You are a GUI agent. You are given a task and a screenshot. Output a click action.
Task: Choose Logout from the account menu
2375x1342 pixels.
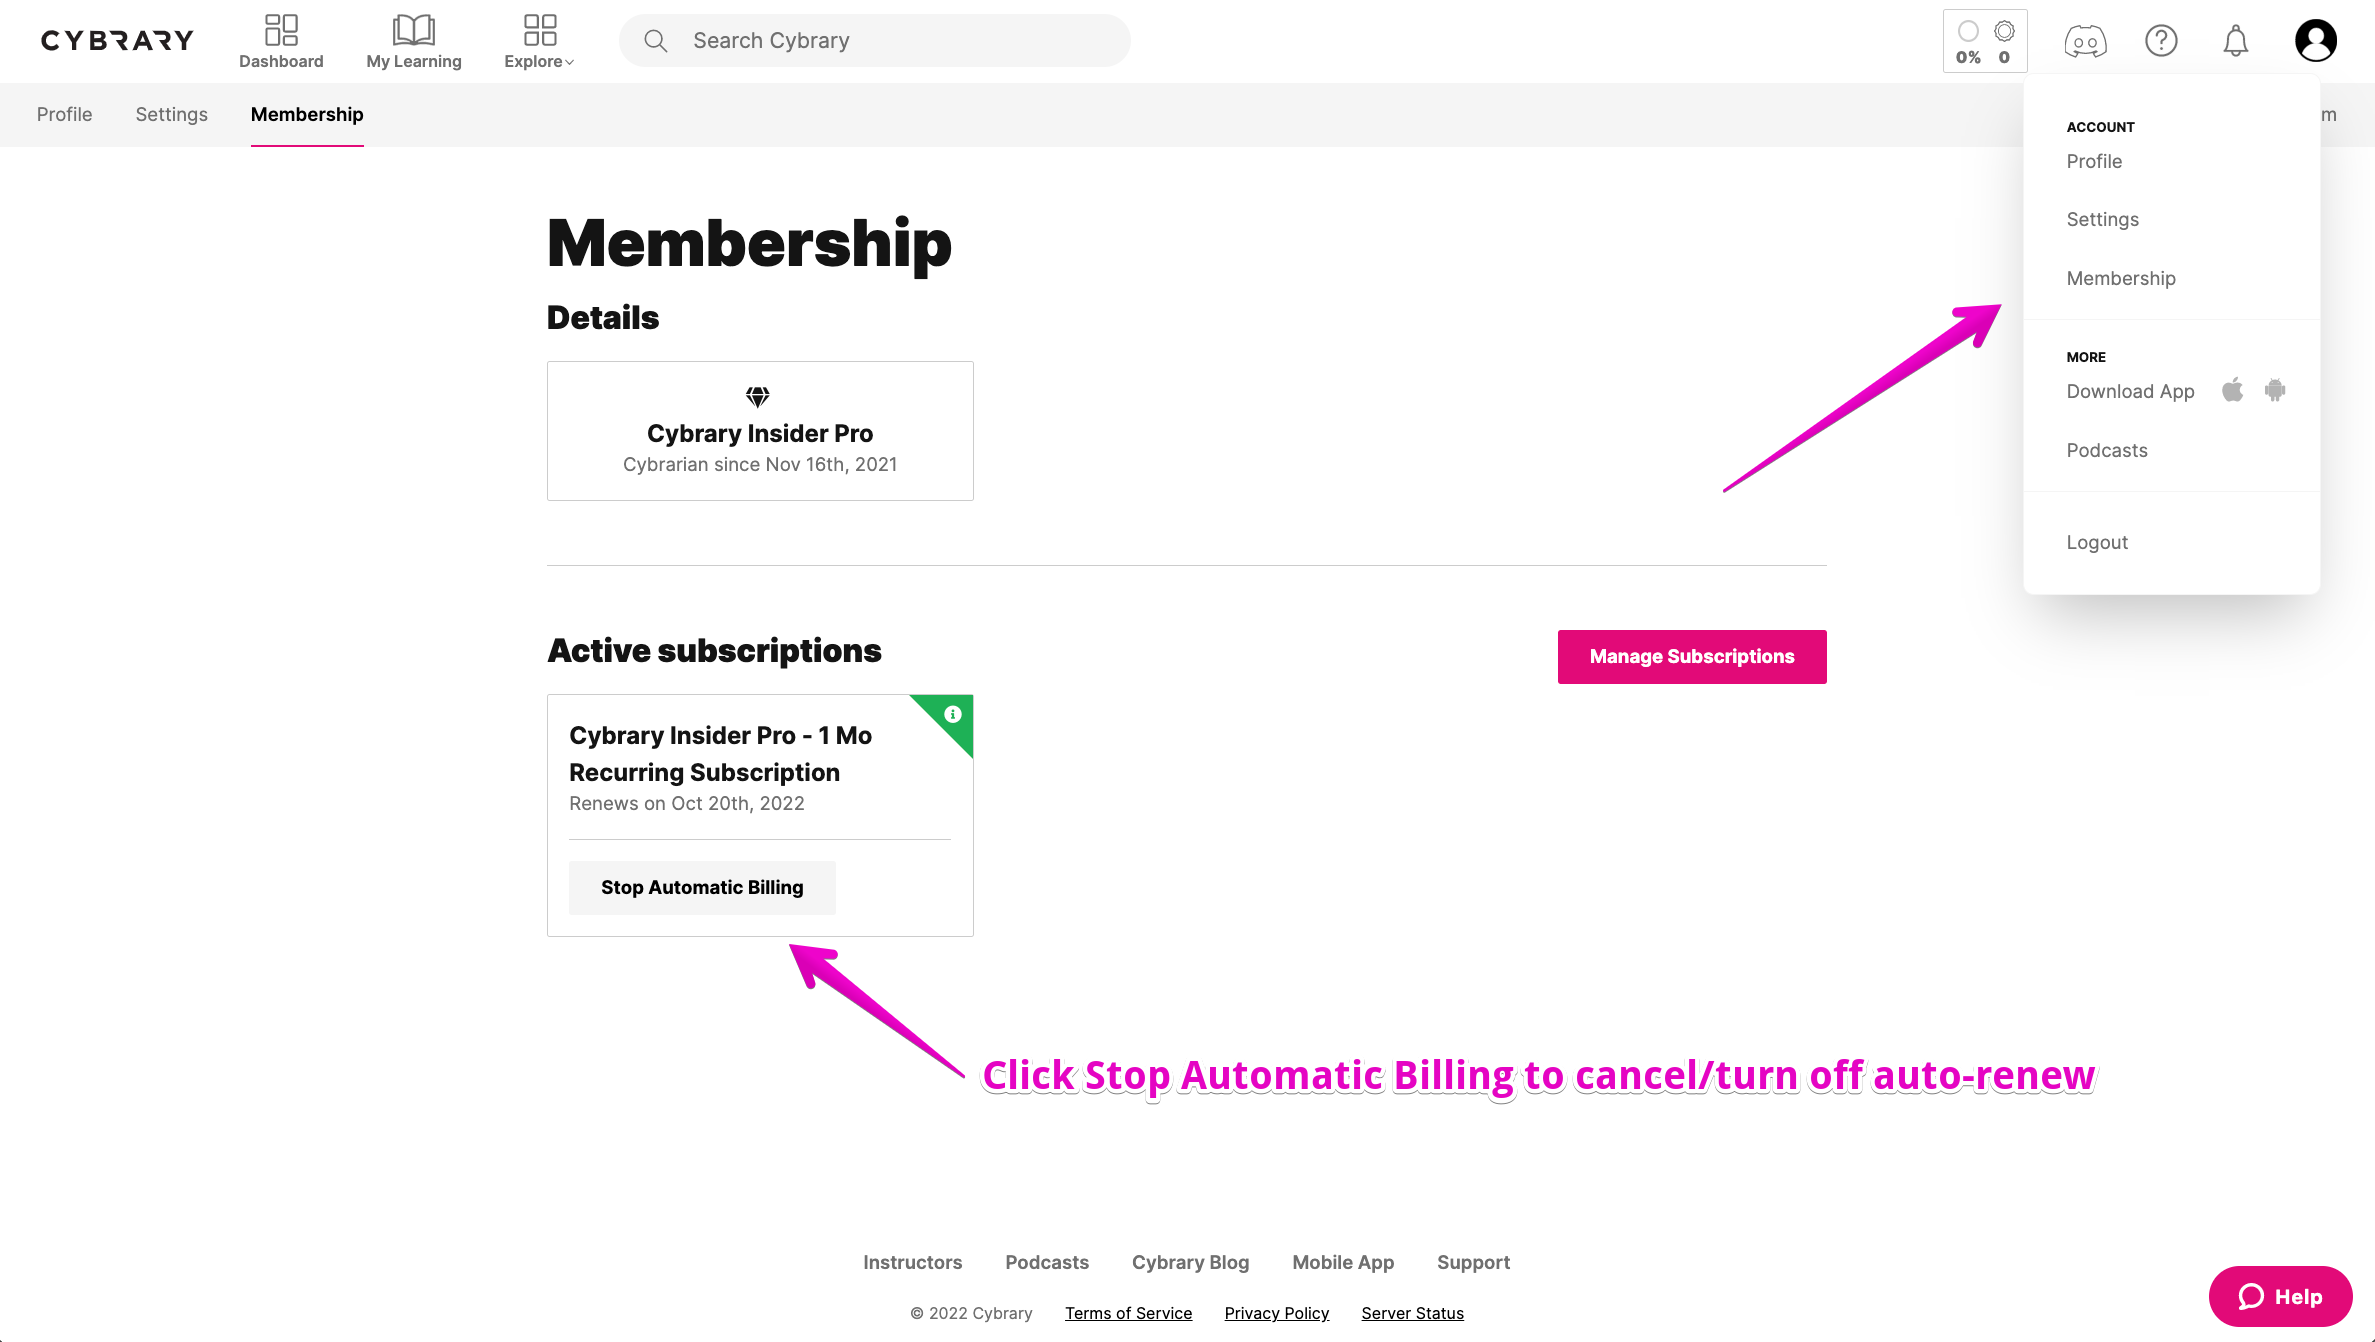tap(2097, 542)
